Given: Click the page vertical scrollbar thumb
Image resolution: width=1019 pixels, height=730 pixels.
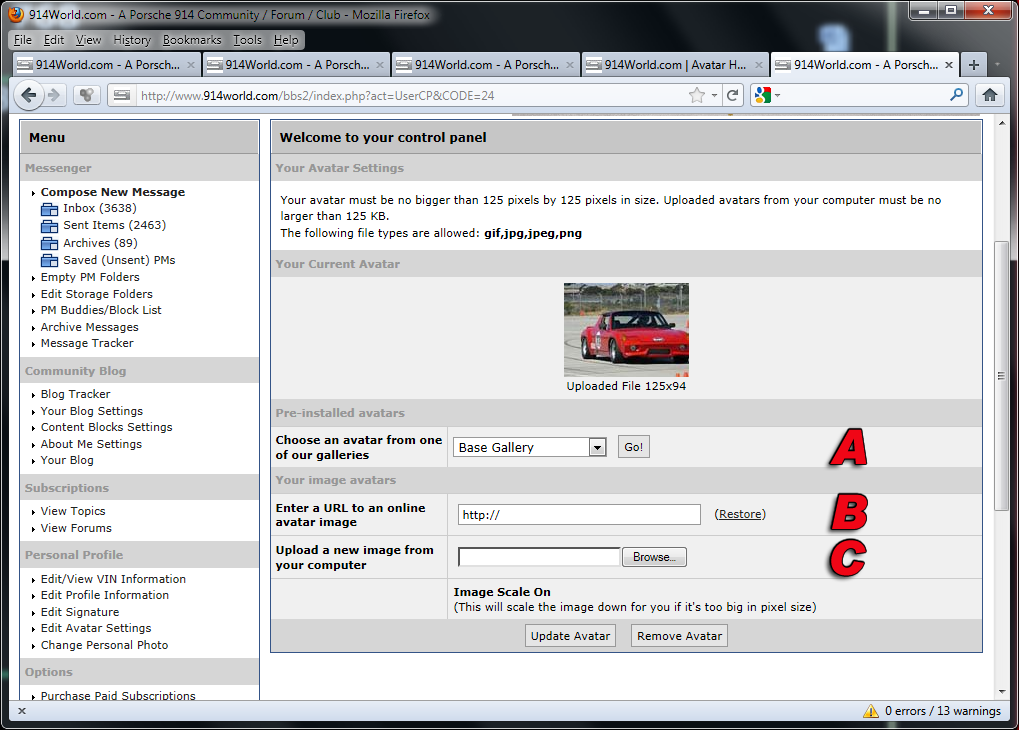Looking at the screenshot, I should tap(1001, 376).
